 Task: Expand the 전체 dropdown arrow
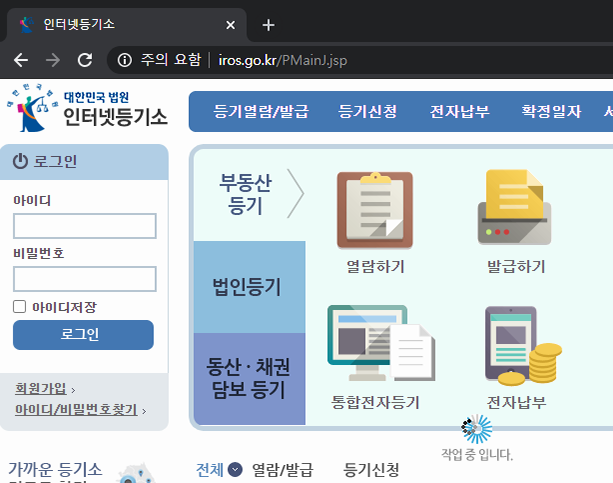[235, 470]
